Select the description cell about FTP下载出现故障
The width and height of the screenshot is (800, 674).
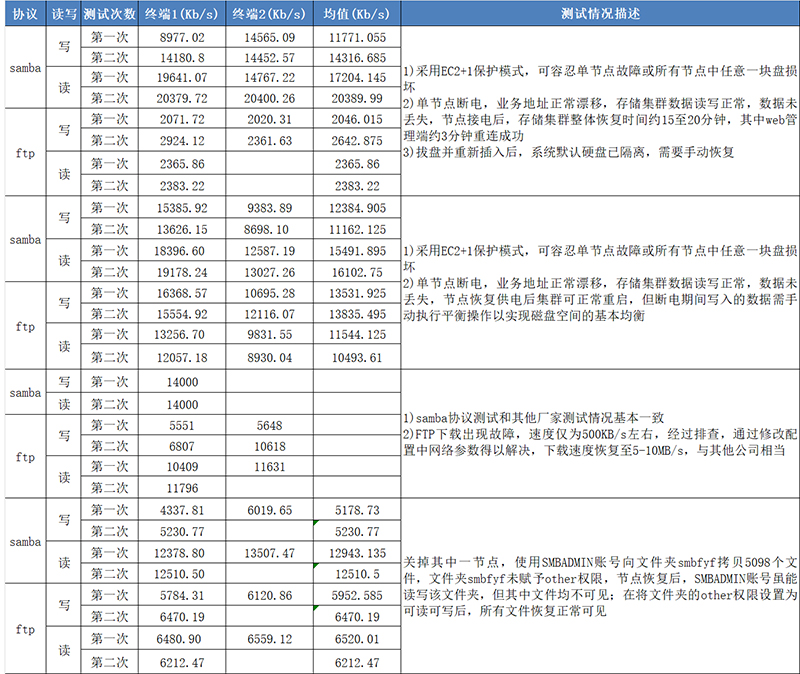pos(599,433)
